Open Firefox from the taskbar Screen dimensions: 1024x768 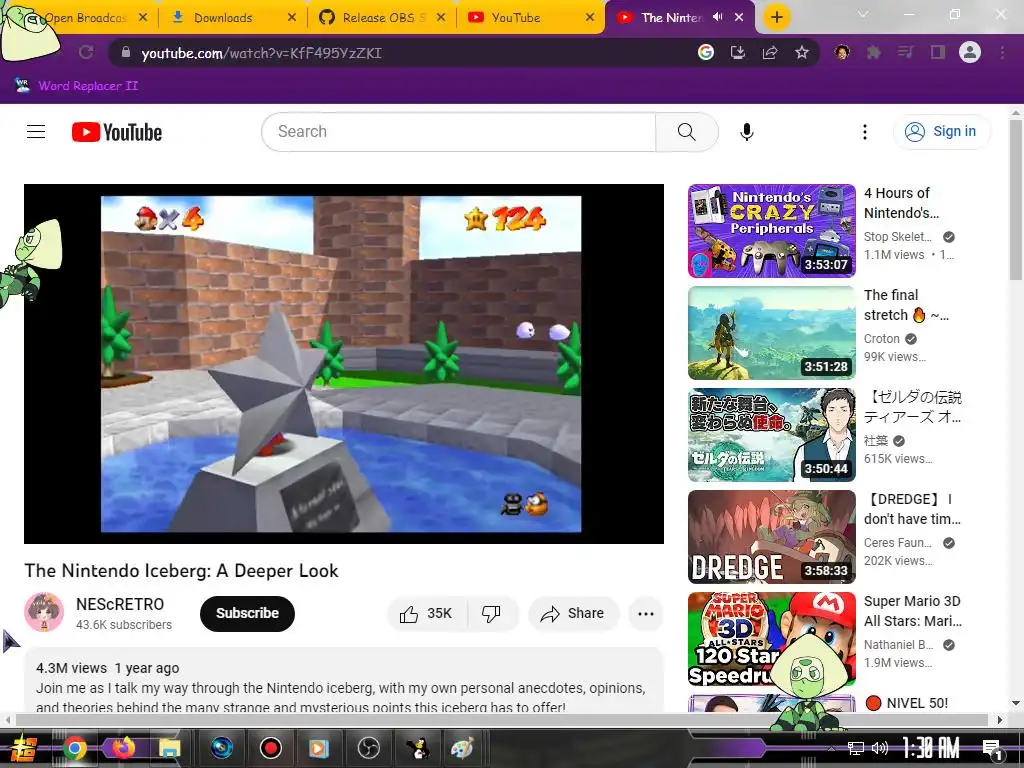coord(123,748)
